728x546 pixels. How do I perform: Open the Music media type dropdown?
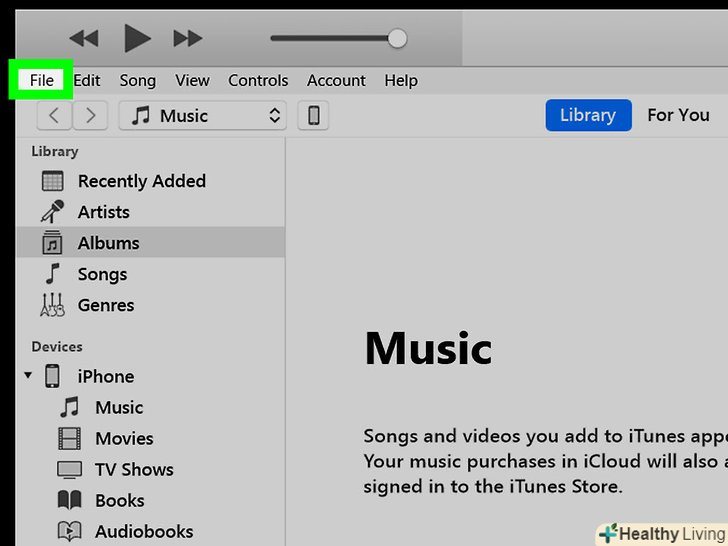(202, 115)
